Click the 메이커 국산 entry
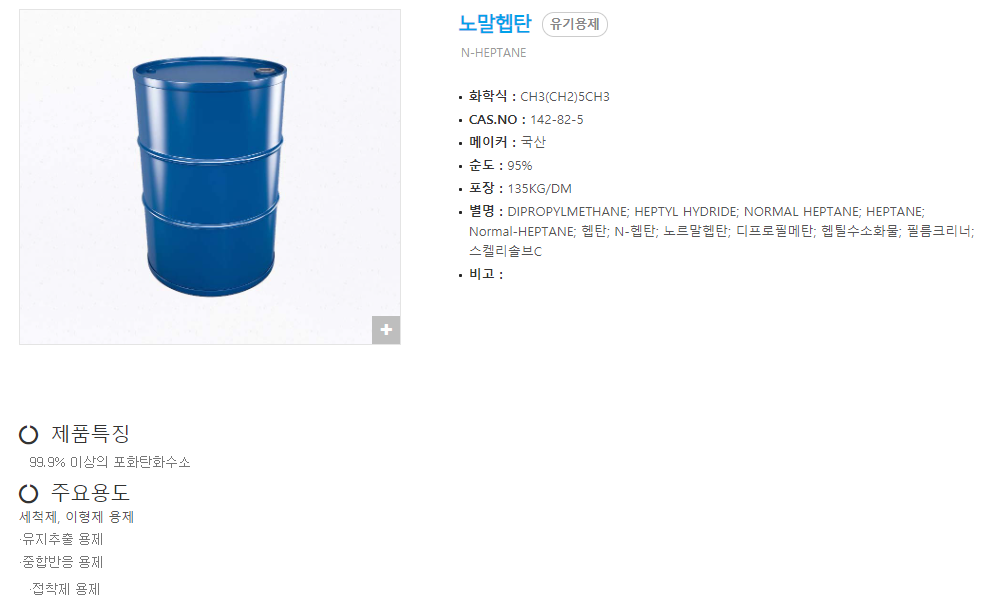The image size is (984, 615). point(507,142)
